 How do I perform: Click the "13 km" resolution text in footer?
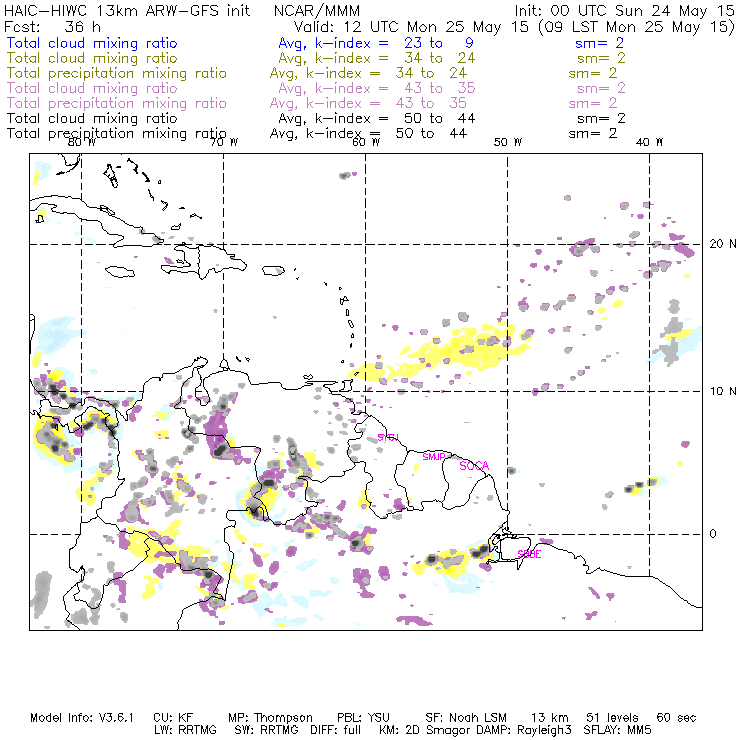[550, 718]
